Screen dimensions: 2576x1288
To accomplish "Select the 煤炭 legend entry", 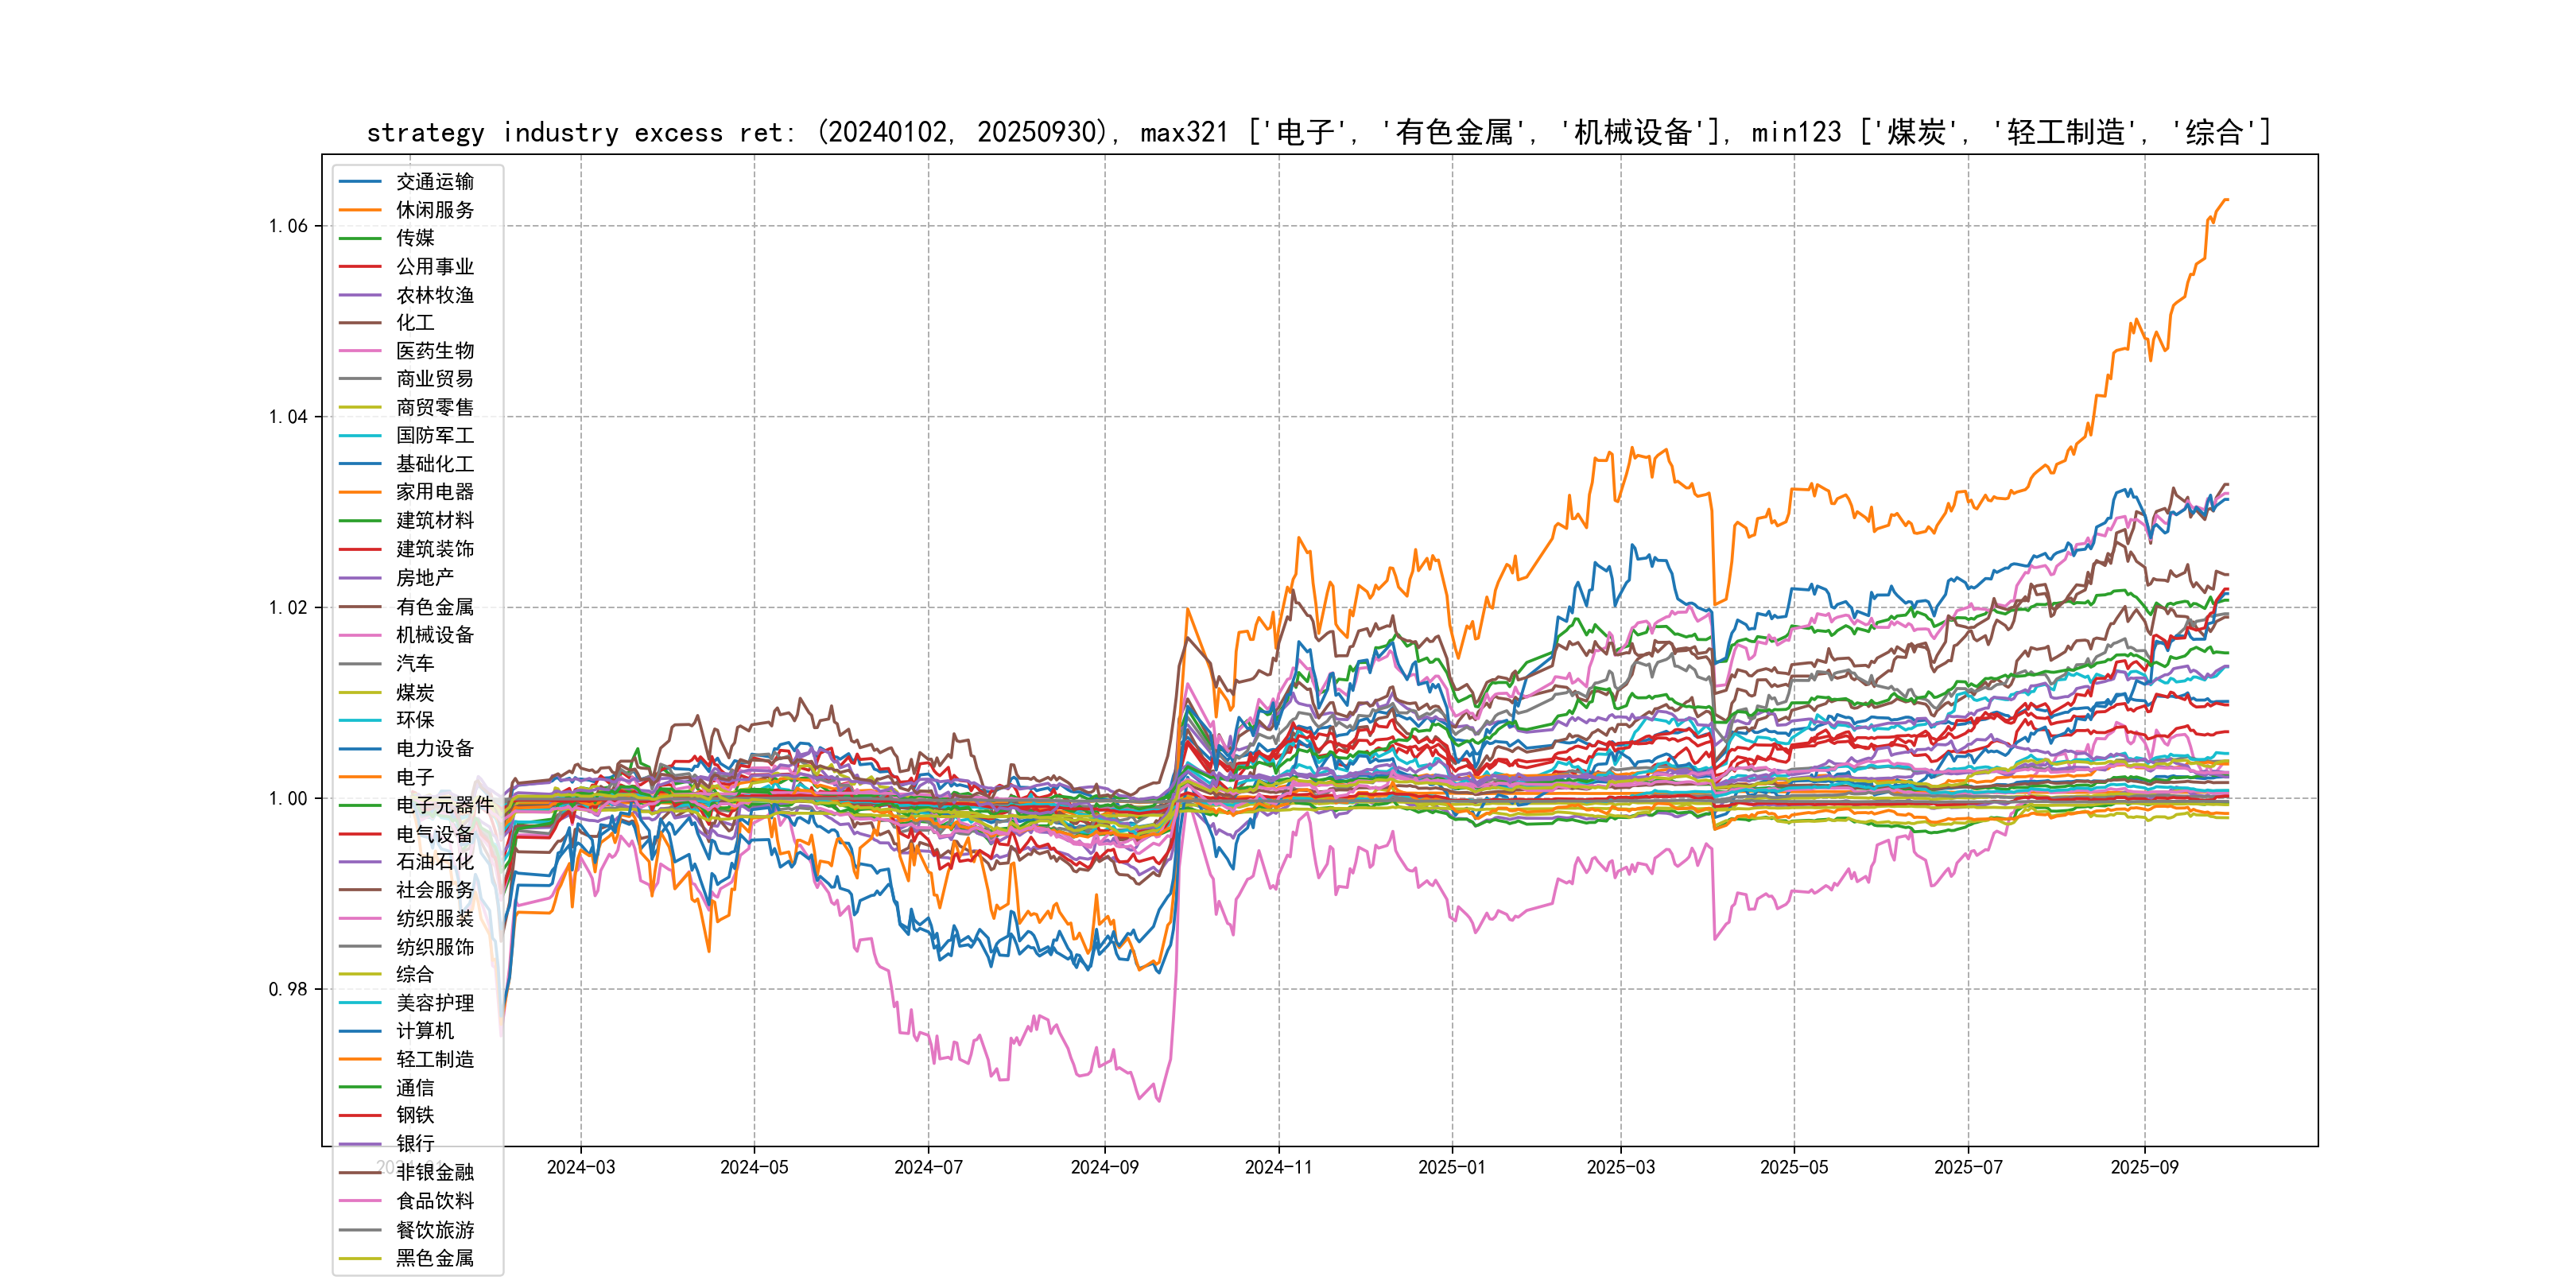I will pos(414,692).
